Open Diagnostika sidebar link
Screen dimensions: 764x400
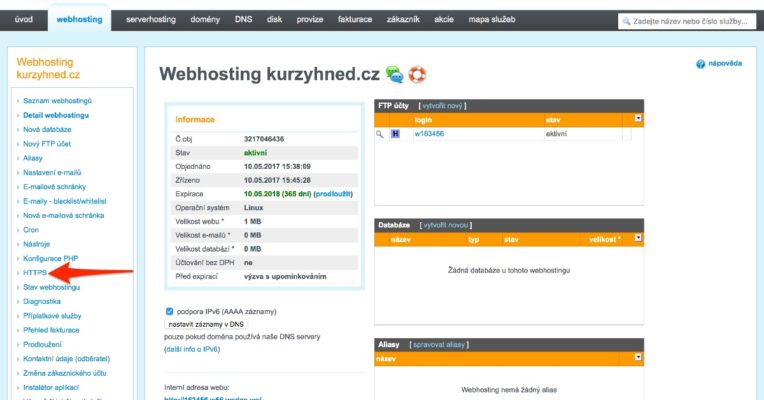tap(42, 302)
